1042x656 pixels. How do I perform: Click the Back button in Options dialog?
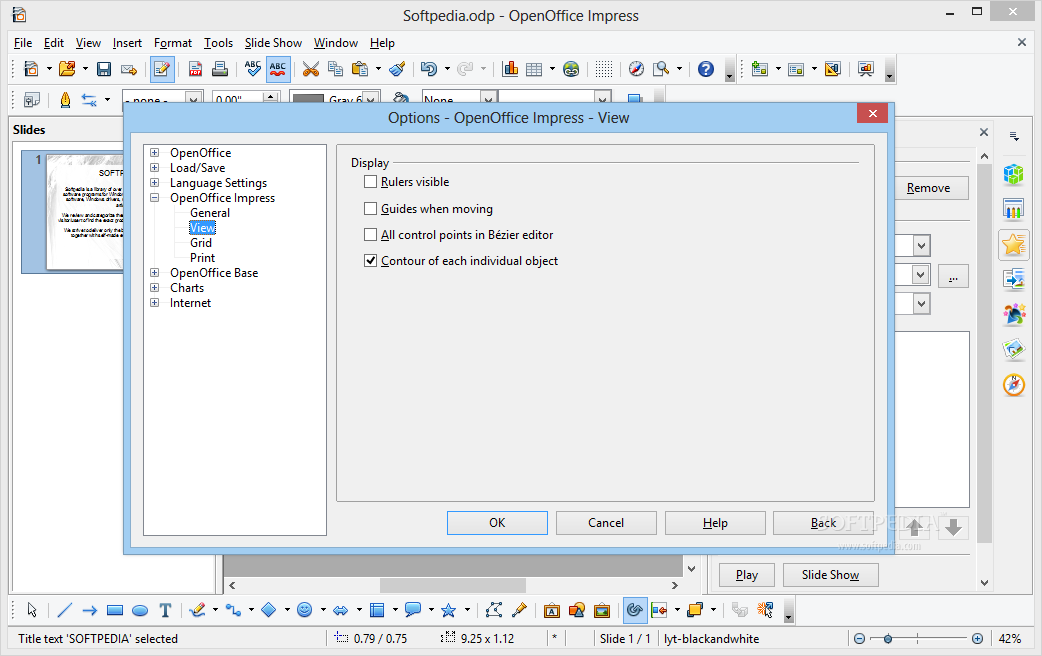[x=823, y=523]
